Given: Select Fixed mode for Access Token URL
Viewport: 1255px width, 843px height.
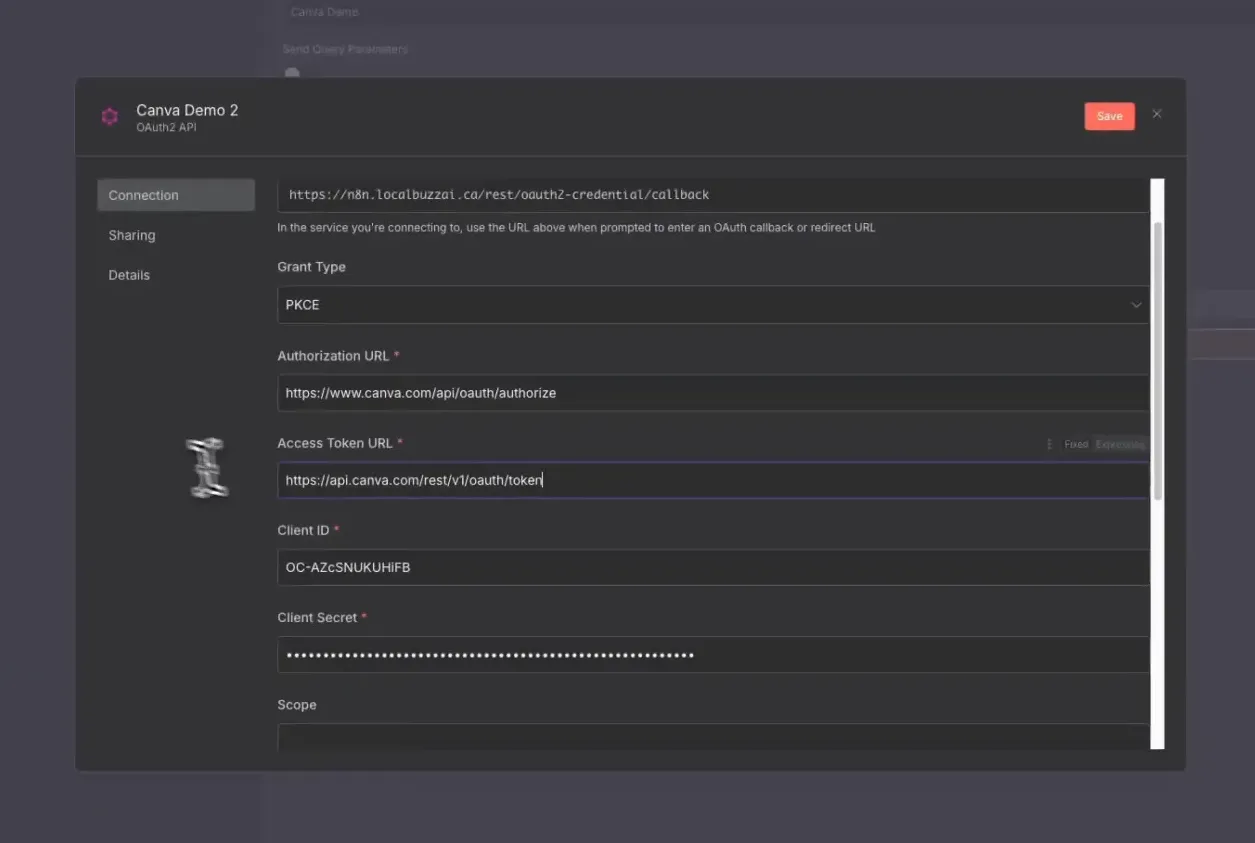Looking at the screenshot, I should coord(1076,444).
